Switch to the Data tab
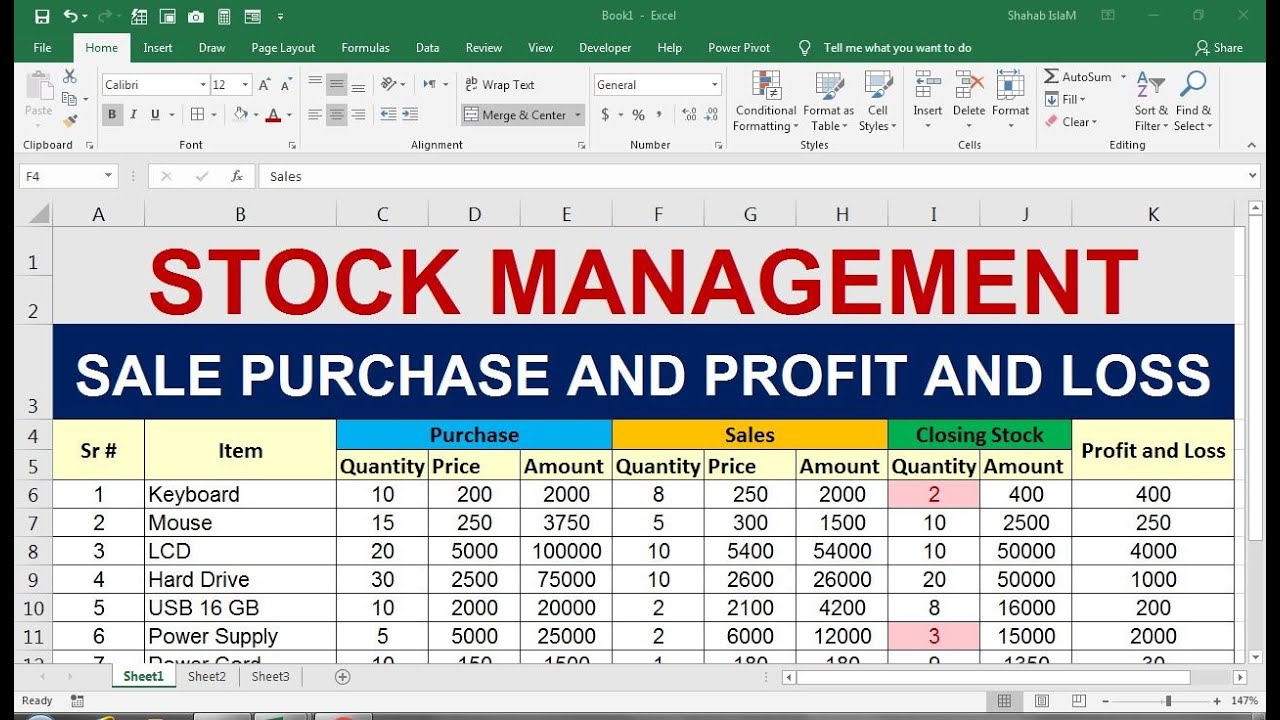Viewport: 1280px width, 720px height. pyautogui.click(x=428, y=47)
